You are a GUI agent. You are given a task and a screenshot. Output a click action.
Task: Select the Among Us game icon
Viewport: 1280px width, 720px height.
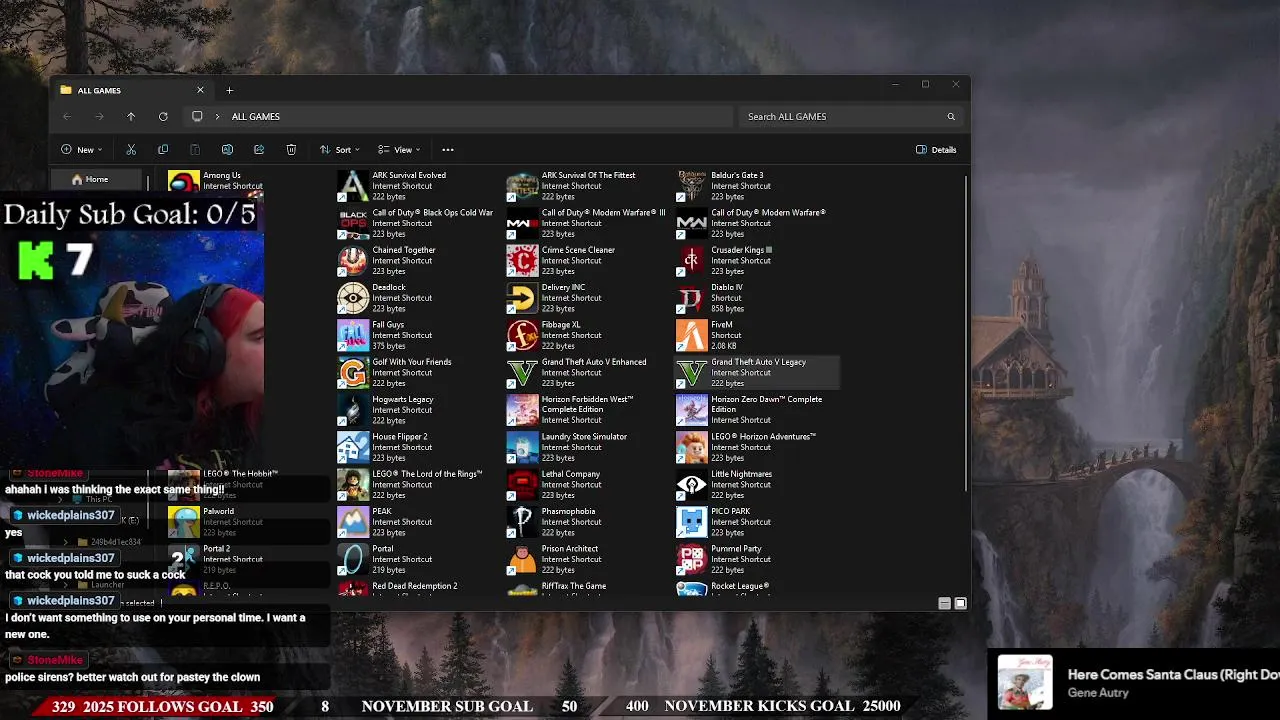coord(183,182)
